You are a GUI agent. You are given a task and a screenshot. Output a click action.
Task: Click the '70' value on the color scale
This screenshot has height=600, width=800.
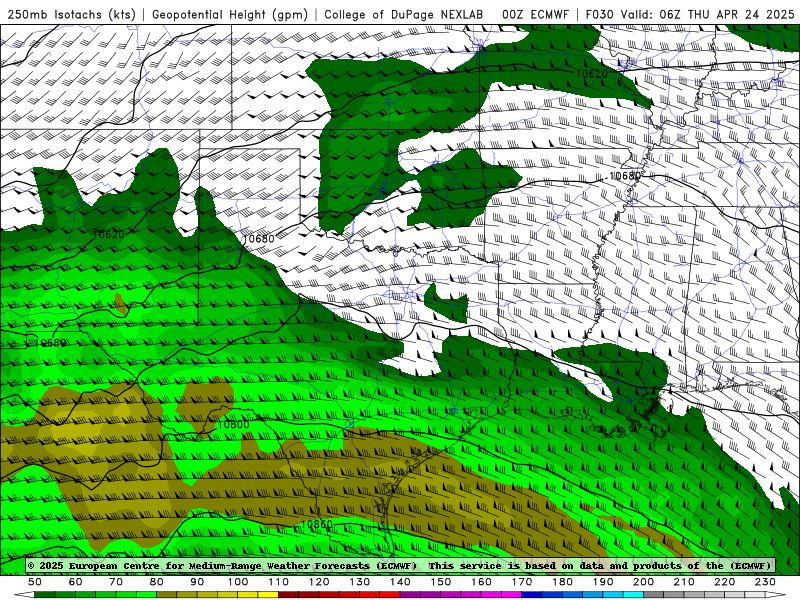coord(116,582)
